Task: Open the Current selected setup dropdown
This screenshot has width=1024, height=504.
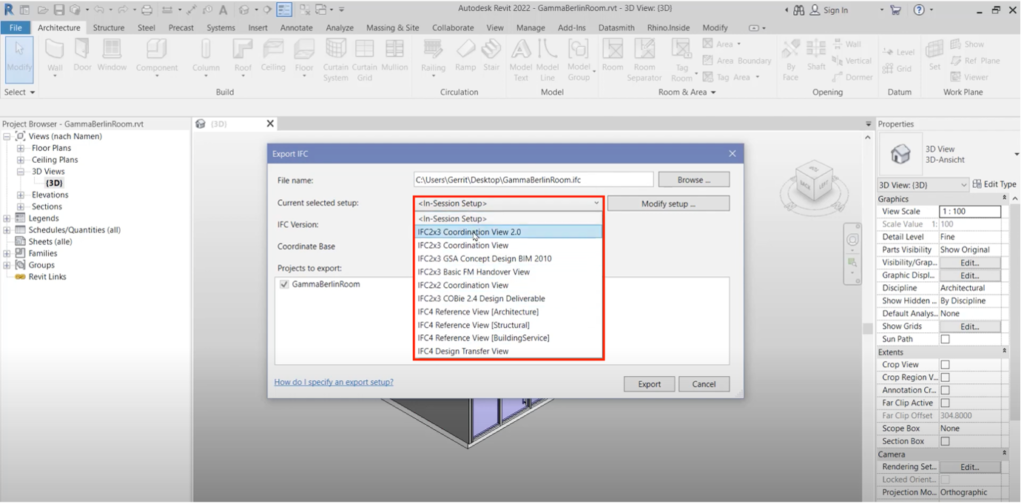Action: coord(509,204)
